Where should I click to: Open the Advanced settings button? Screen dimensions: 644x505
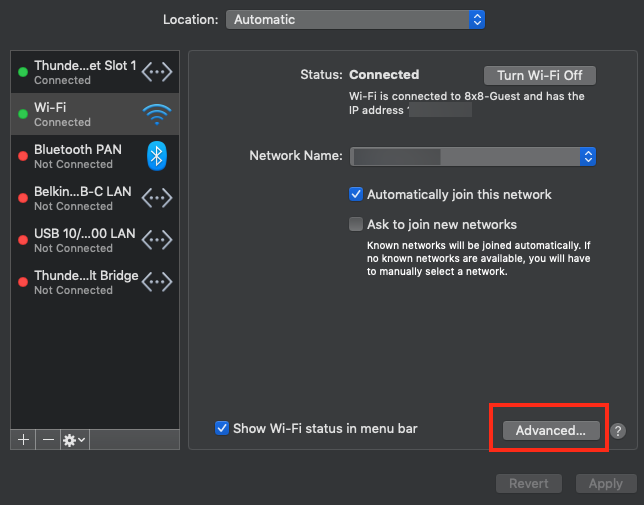click(551, 431)
